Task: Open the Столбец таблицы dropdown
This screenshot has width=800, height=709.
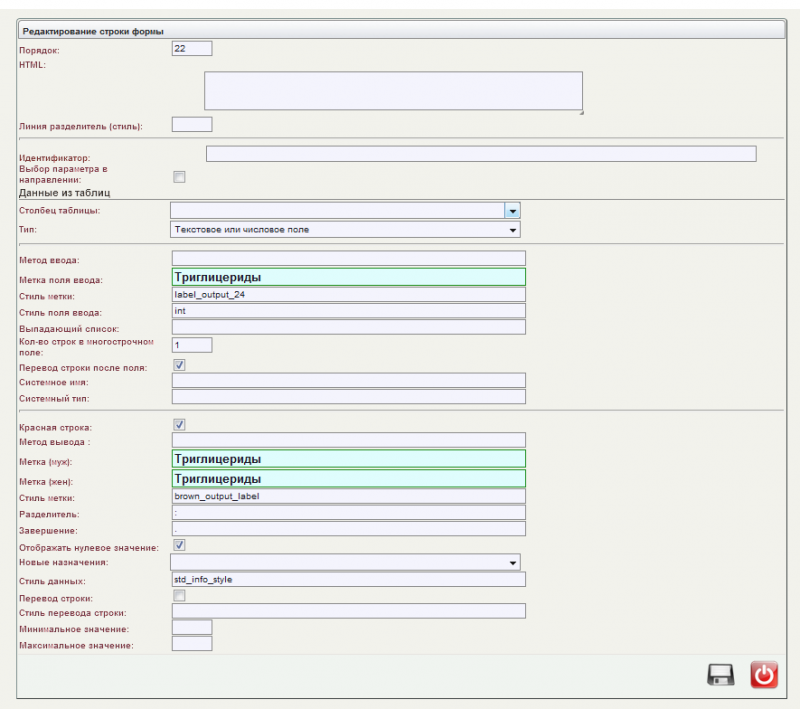Action: coord(513,210)
